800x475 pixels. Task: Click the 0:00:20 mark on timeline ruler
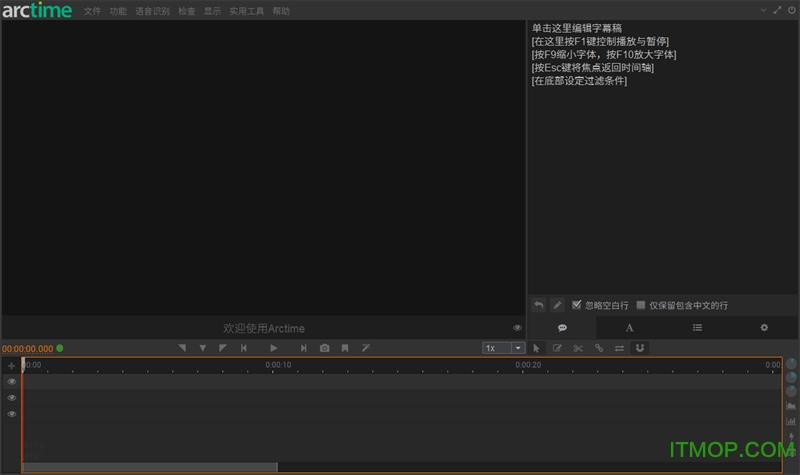(528, 365)
